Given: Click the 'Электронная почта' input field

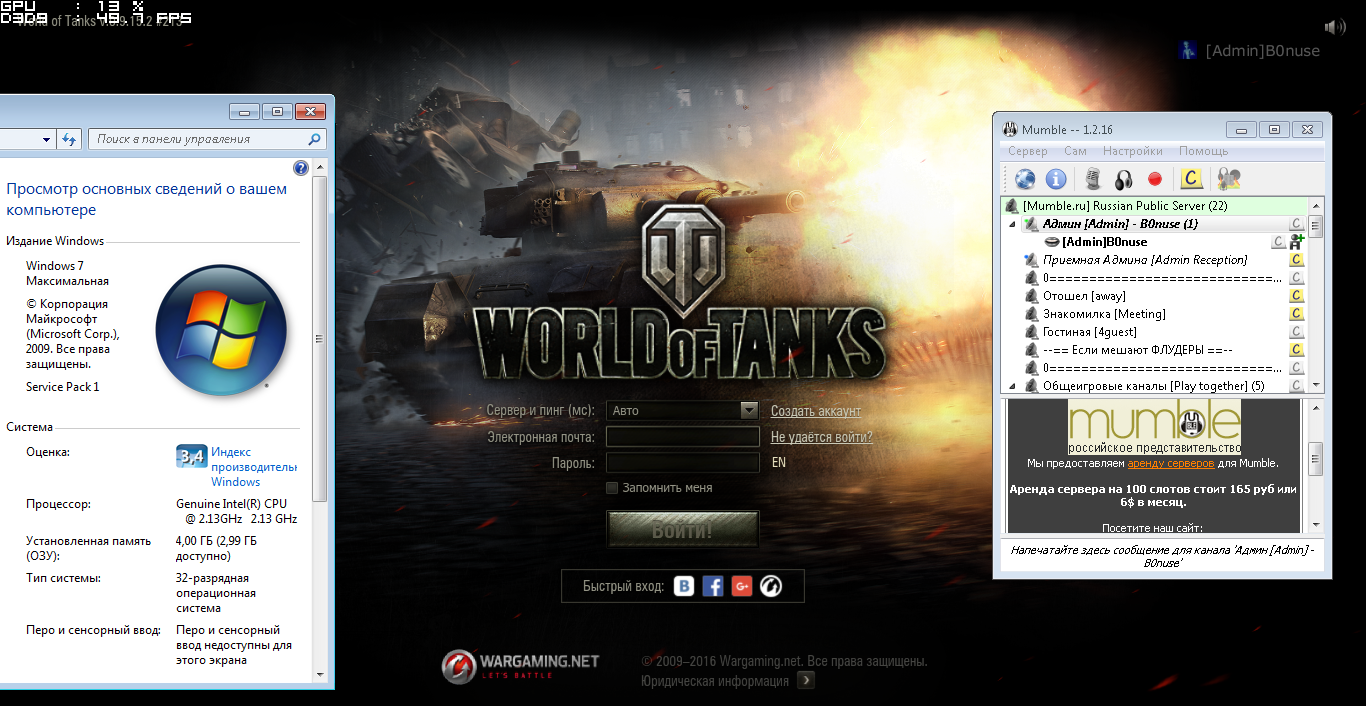Looking at the screenshot, I should pos(683,437).
